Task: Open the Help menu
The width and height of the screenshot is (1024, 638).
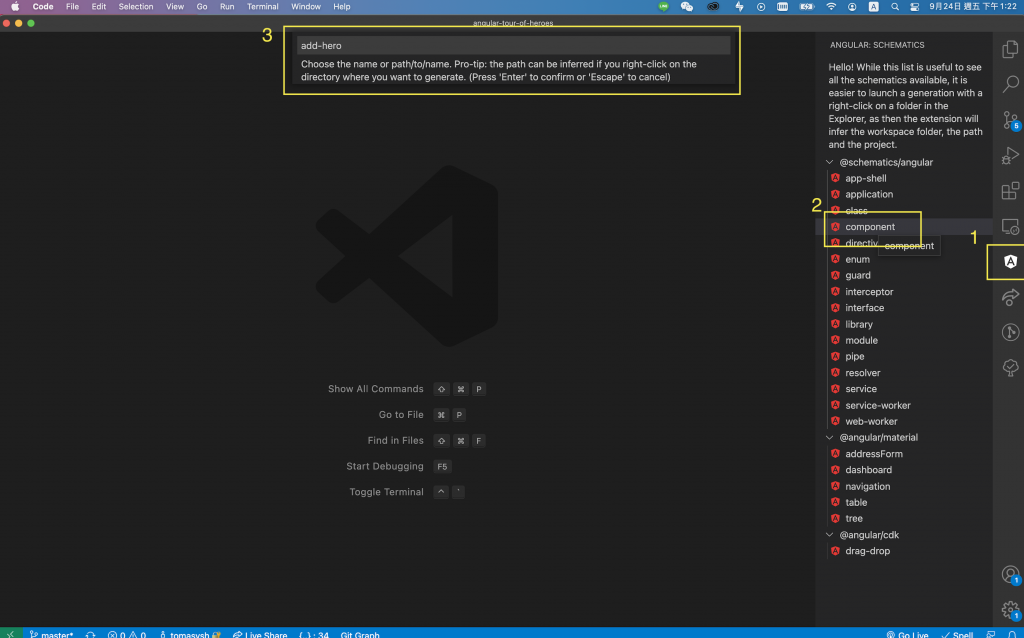Action: (x=342, y=7)
